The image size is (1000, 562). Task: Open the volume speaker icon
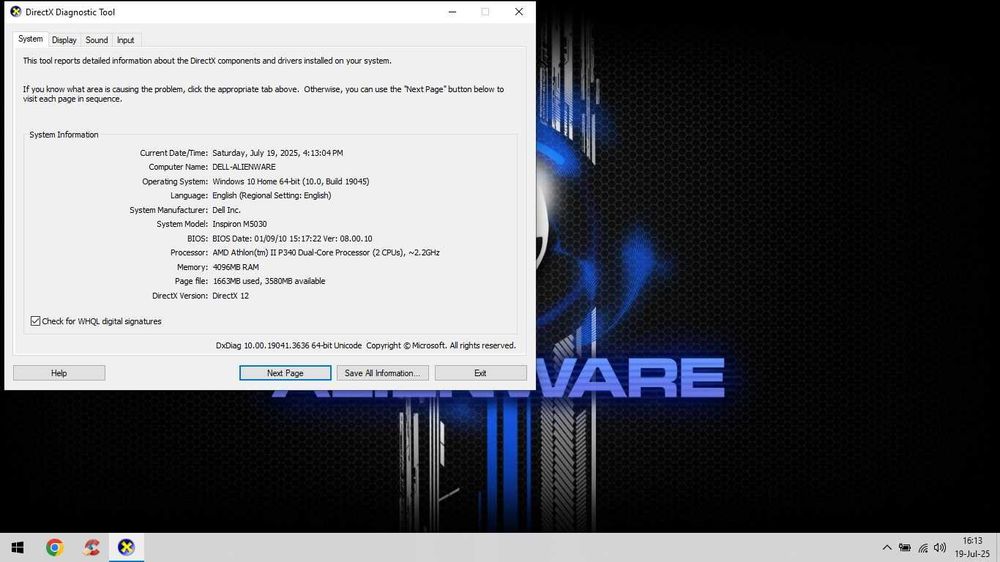pyautogui.click(x=940, y=547)
